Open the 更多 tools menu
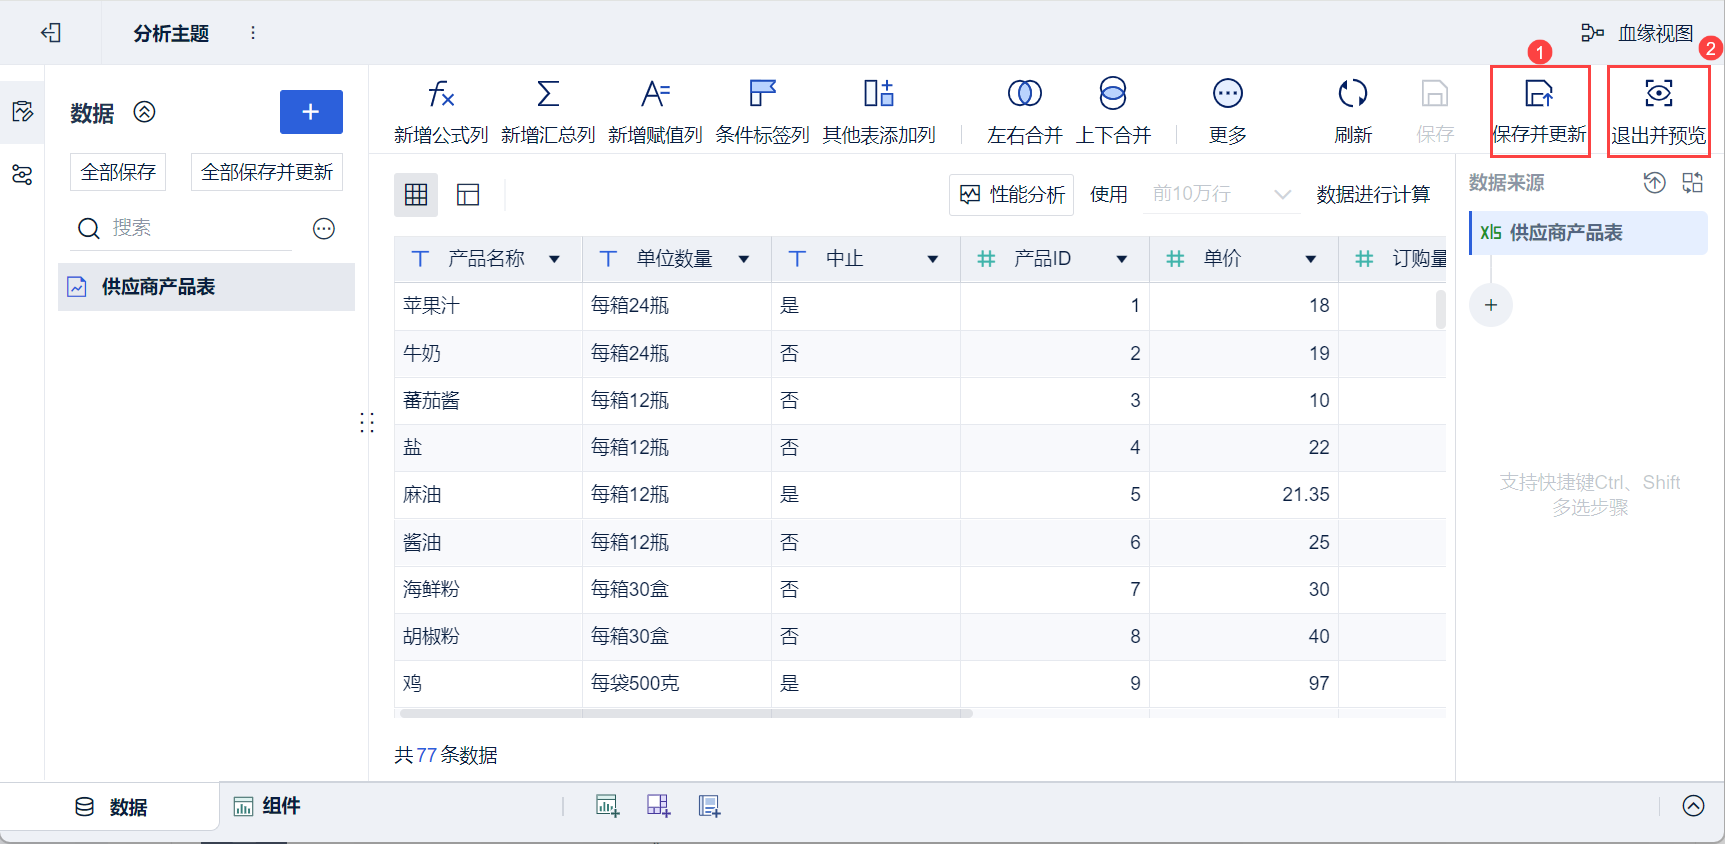Screen dimensions: 1725x844 click(1227, 112)
